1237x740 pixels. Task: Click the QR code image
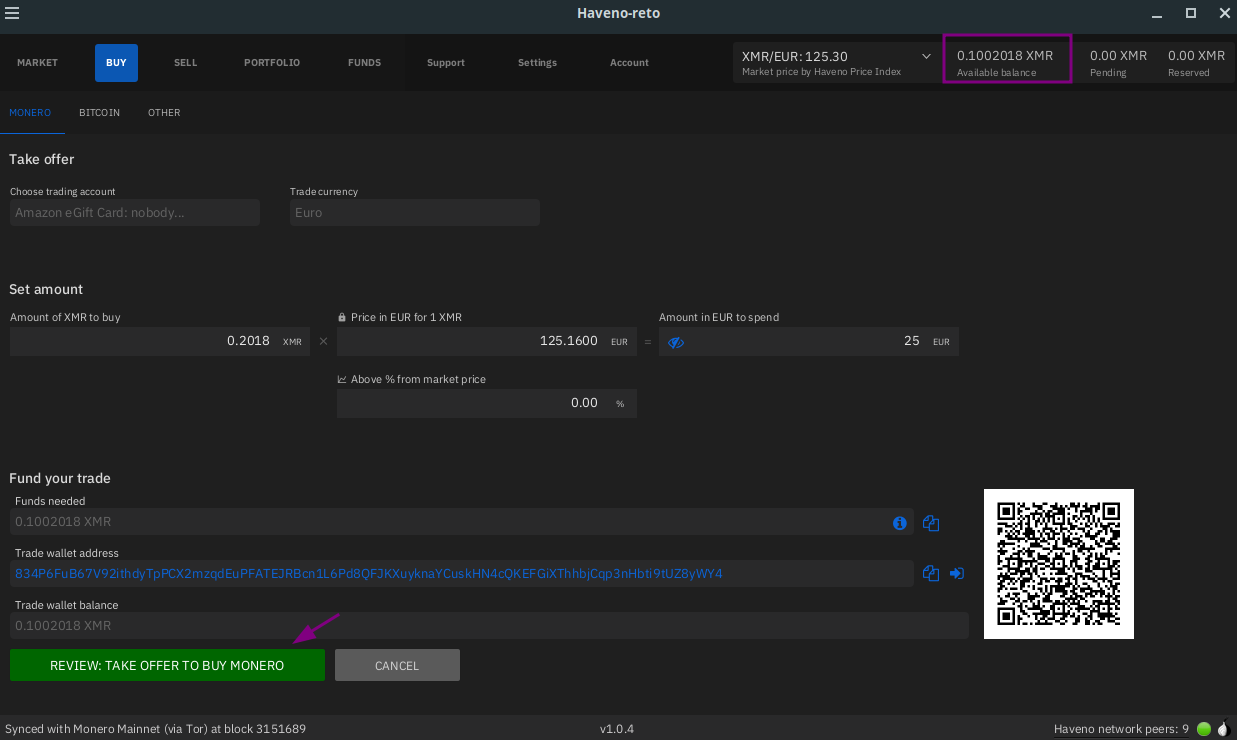coord(1058,563)
